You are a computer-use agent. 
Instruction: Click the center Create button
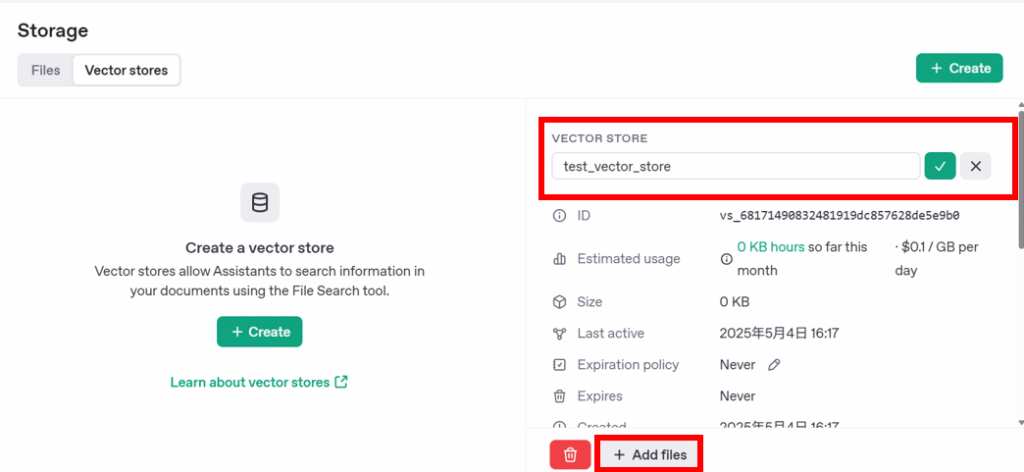click(260, 332)
